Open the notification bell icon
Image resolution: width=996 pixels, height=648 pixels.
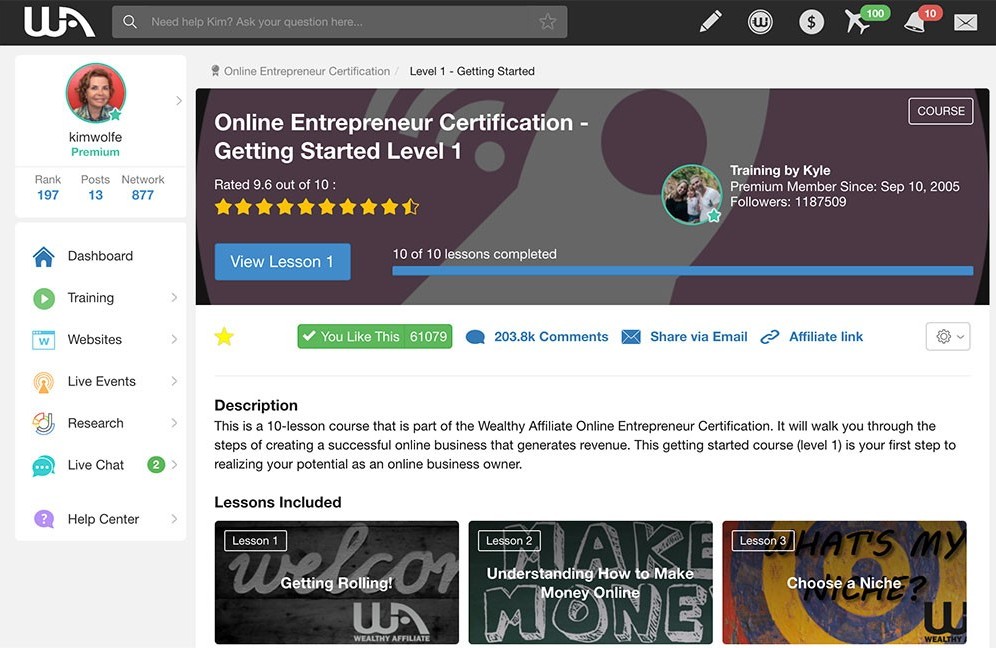tap(915, 22)
